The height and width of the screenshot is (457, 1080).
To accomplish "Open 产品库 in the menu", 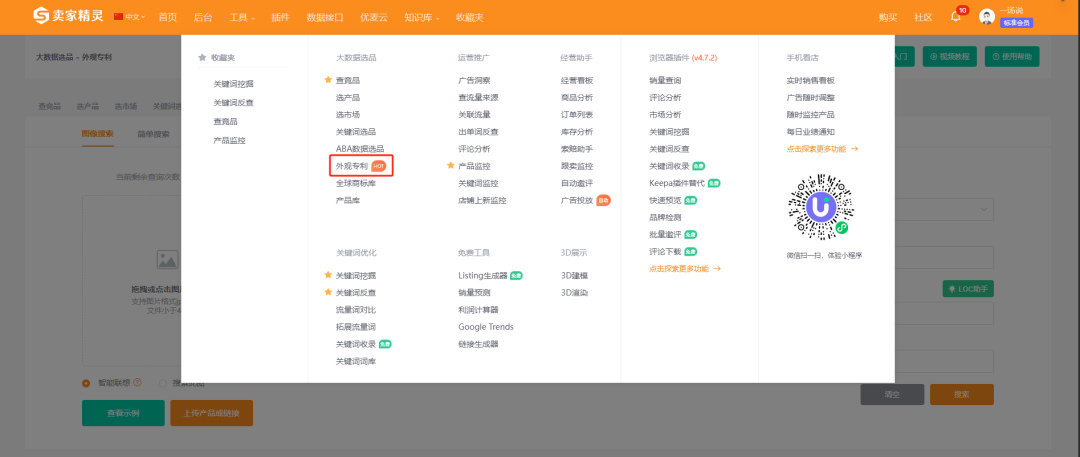I will (x=348, y=201).
